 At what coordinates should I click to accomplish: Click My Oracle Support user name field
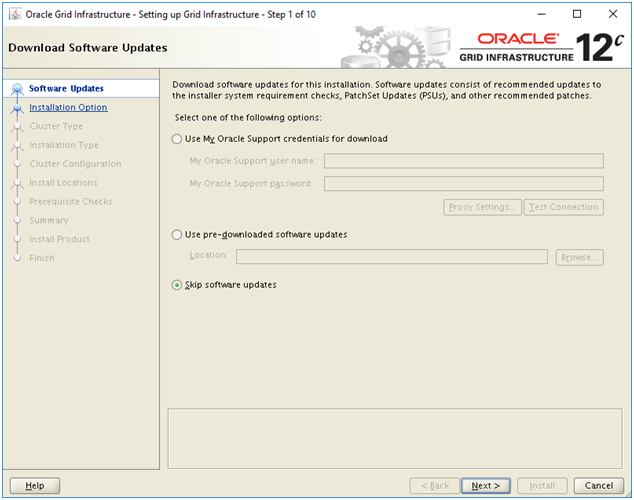[463, 161]
